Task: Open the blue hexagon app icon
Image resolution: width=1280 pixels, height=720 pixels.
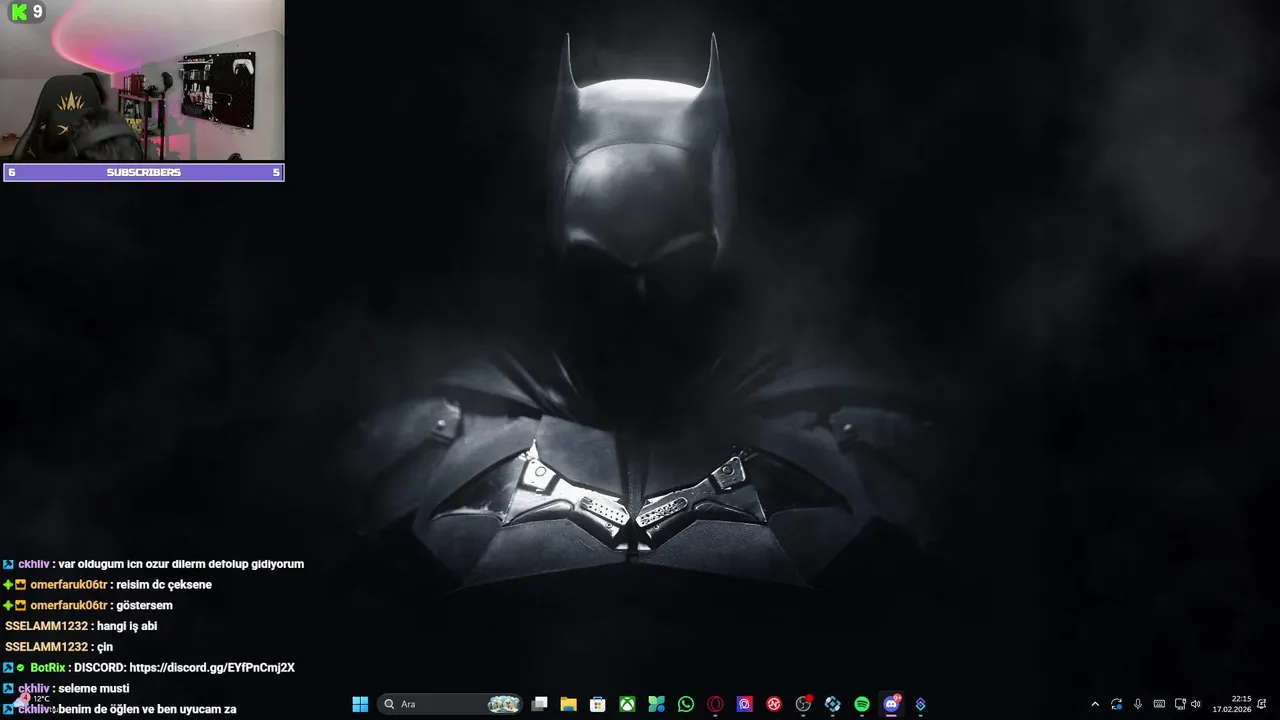Action: [x=832, y=704]
